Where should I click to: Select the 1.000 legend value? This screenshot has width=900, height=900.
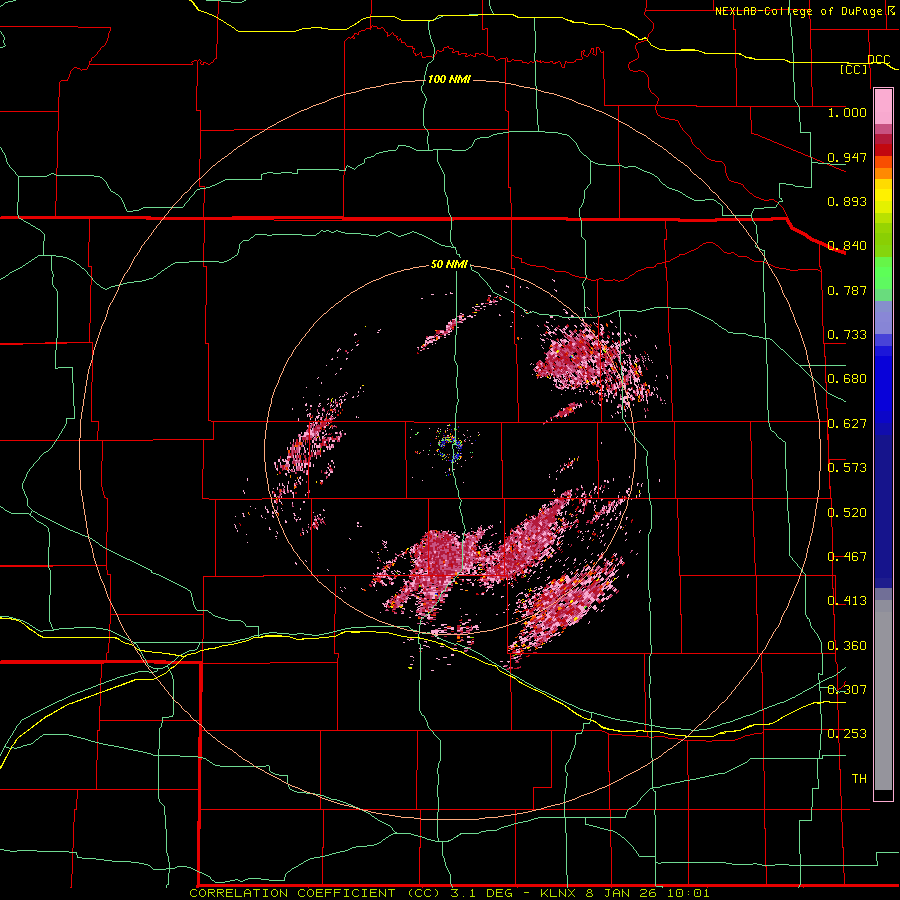click(847, 112)
